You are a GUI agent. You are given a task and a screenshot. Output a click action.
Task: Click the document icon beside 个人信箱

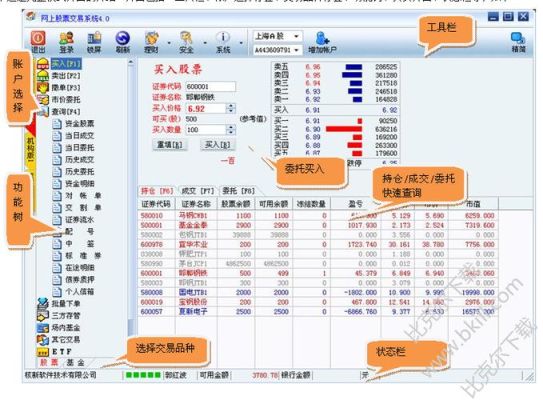57,292
